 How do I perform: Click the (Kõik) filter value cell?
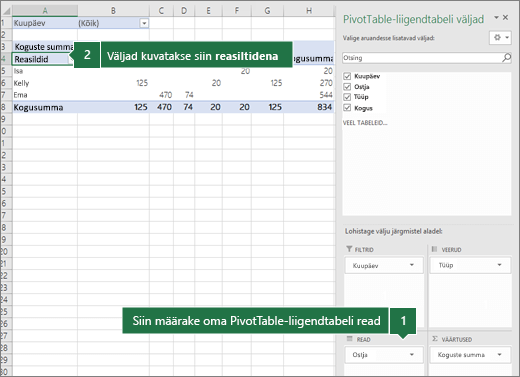coord(109,23)
